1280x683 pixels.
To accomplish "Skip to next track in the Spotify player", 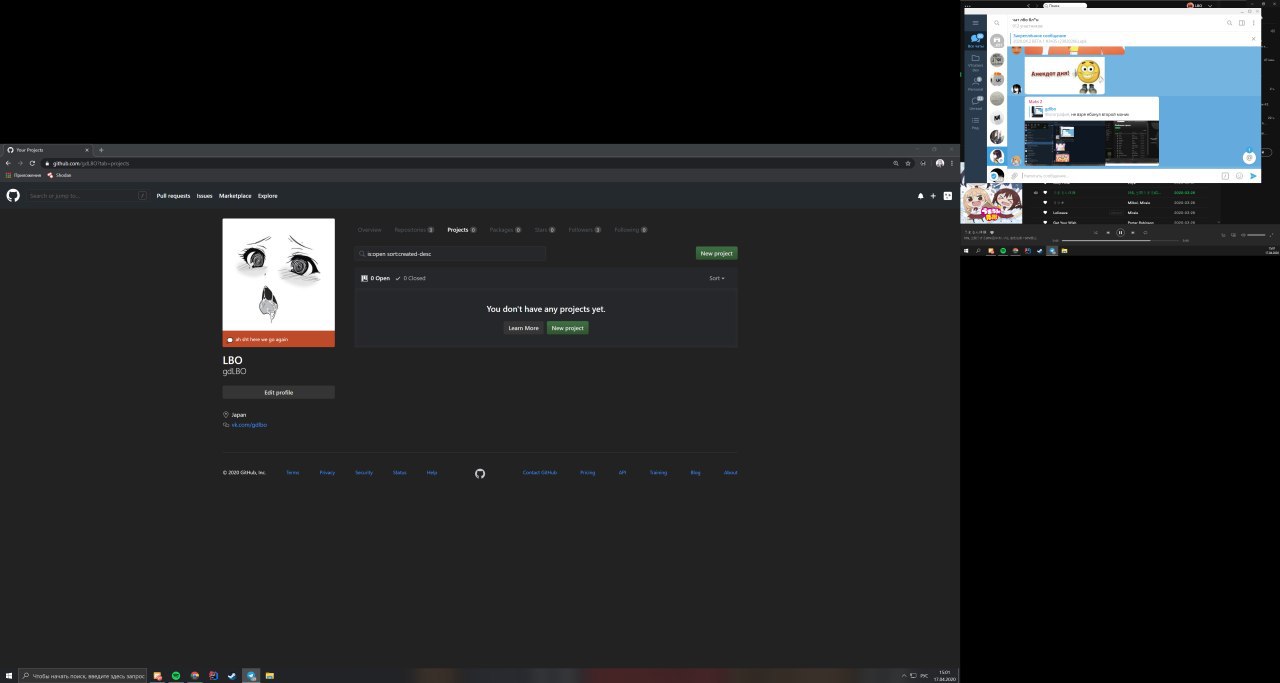I will pyautogui.click(x=1133, y=232).
